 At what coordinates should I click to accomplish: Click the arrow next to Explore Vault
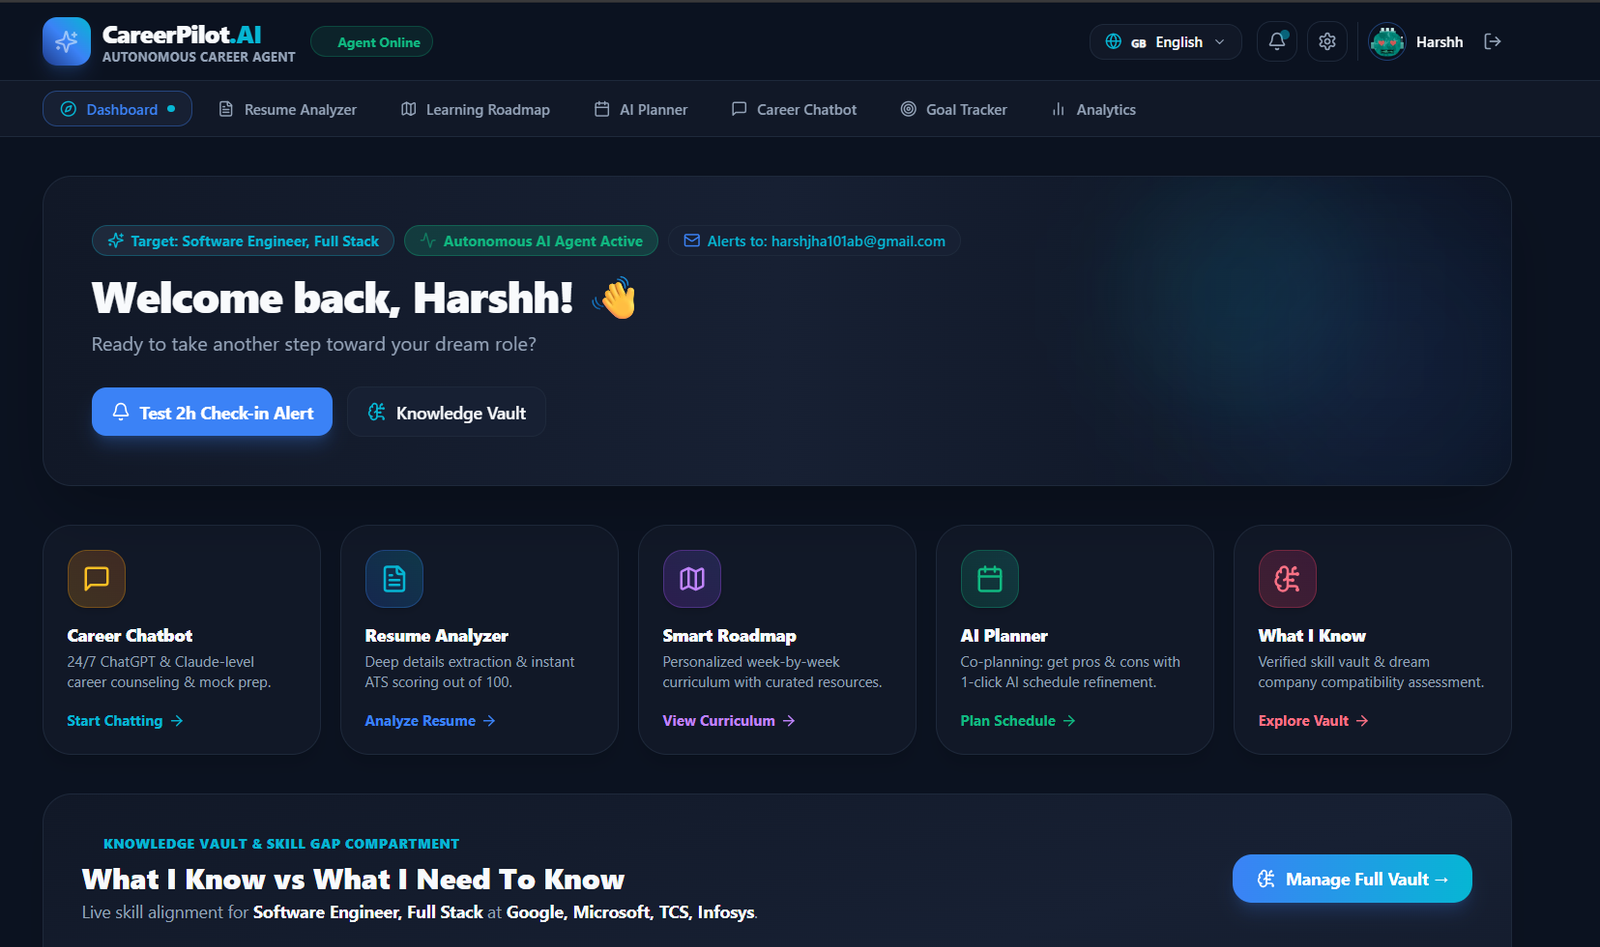click(1362, 721)
